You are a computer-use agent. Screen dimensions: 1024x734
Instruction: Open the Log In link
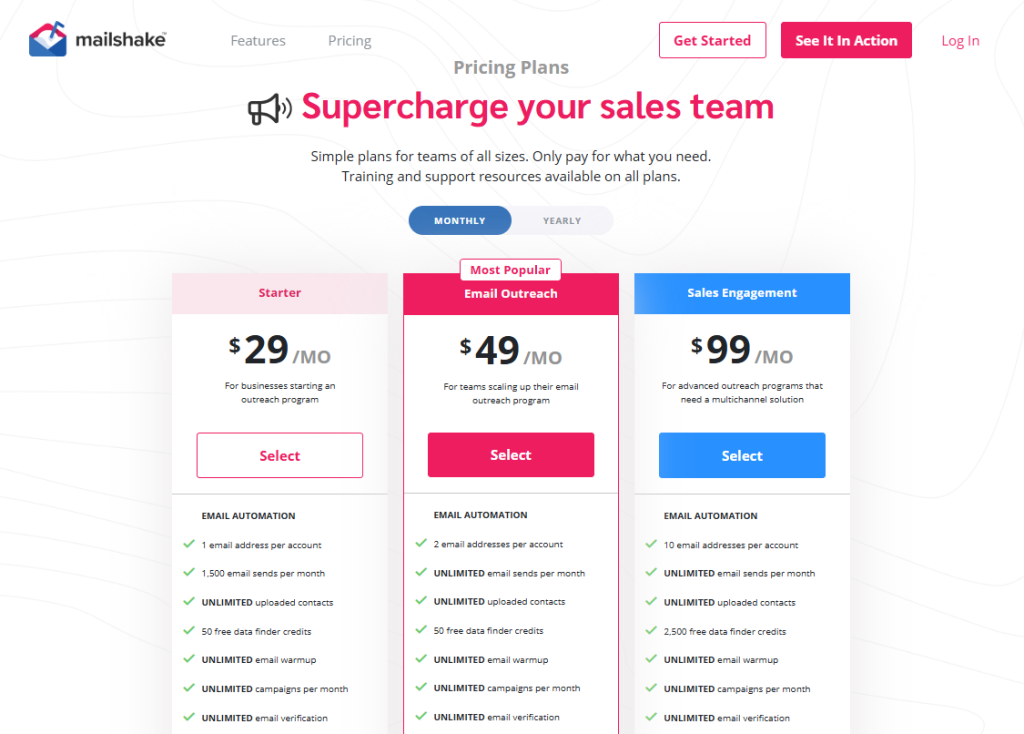coord(960,40)
